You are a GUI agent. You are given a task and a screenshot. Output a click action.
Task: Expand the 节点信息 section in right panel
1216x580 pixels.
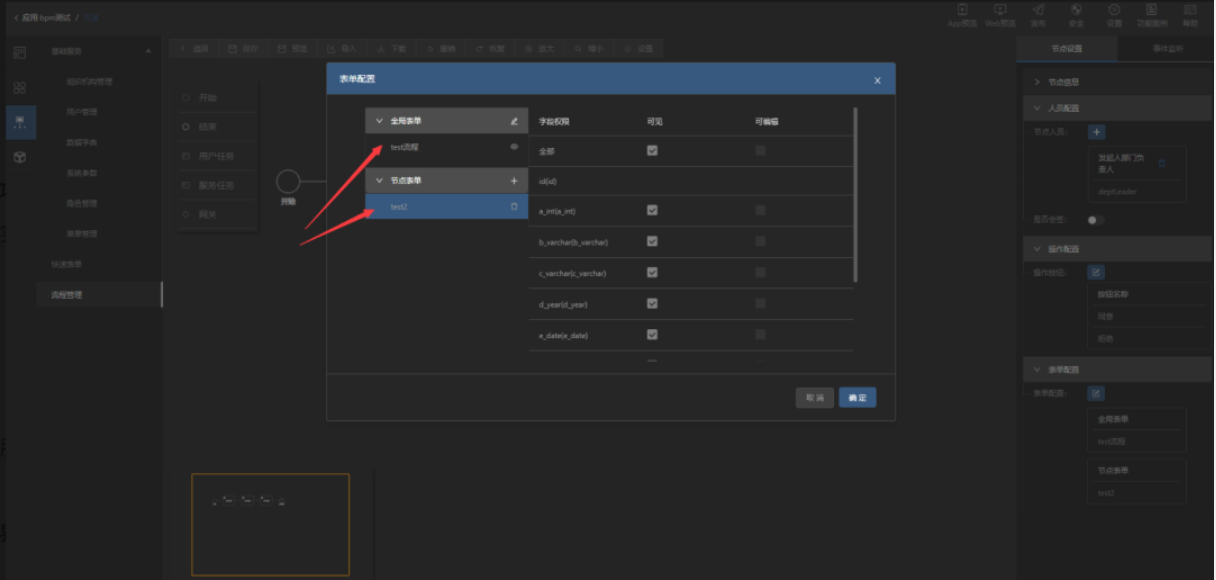(x=1037, y=82)
